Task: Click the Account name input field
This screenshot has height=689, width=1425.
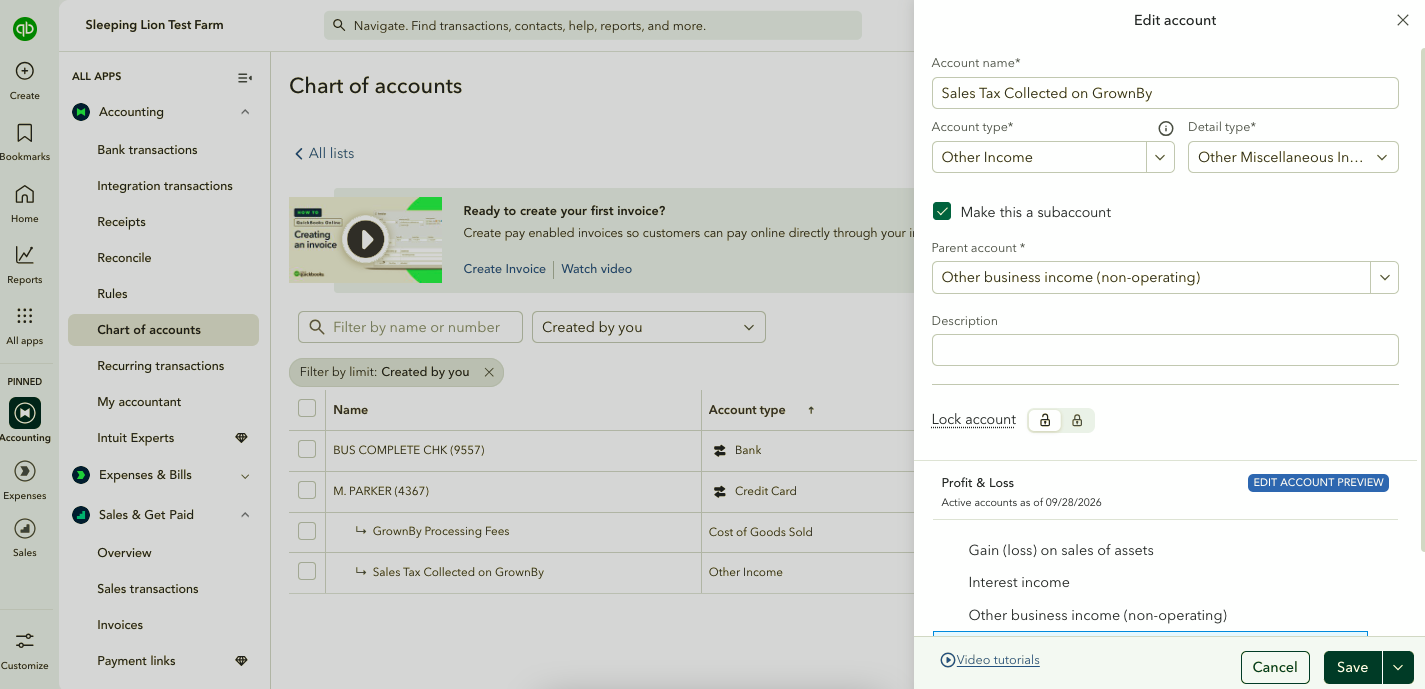Action: point(1165,93)
